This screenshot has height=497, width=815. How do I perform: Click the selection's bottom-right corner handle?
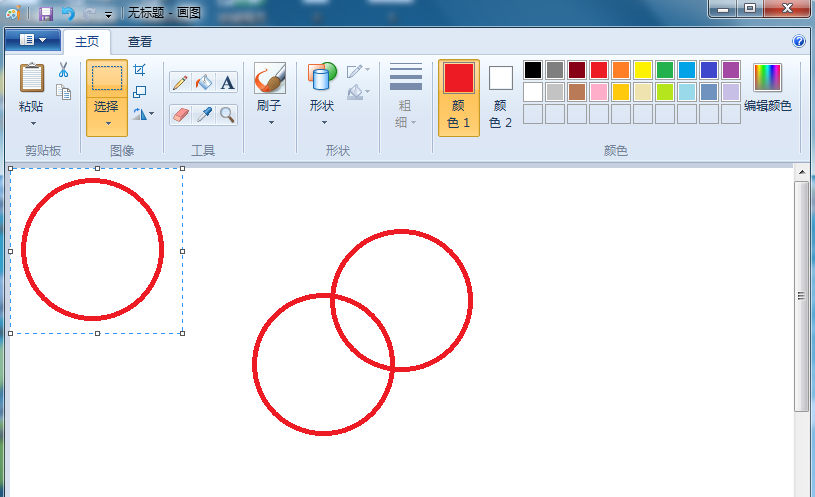[182, 333]
